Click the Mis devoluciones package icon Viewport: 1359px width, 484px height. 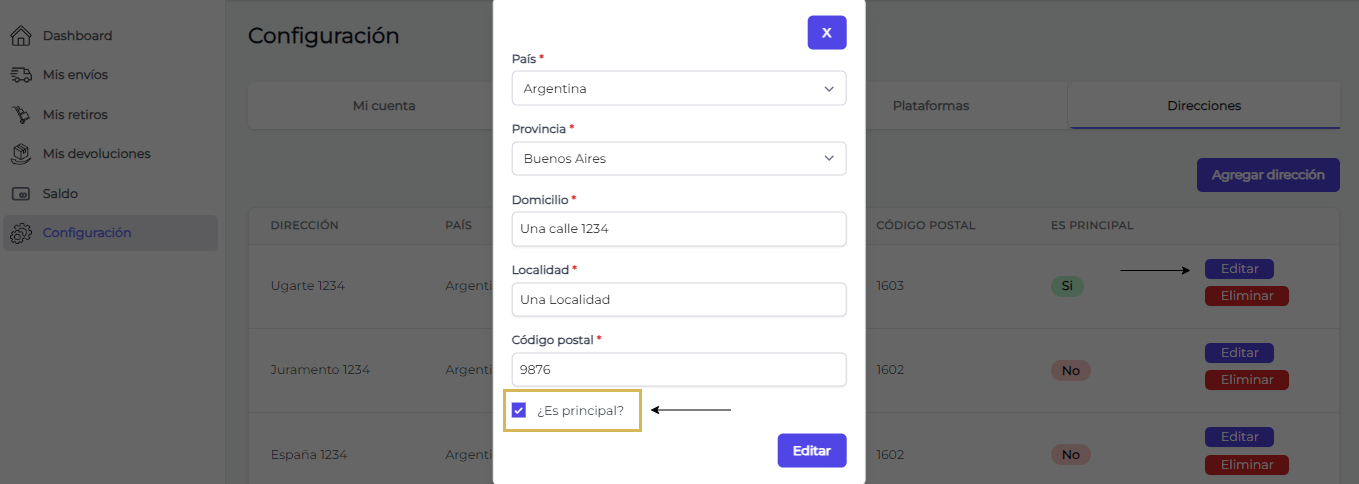coord(21,154)
